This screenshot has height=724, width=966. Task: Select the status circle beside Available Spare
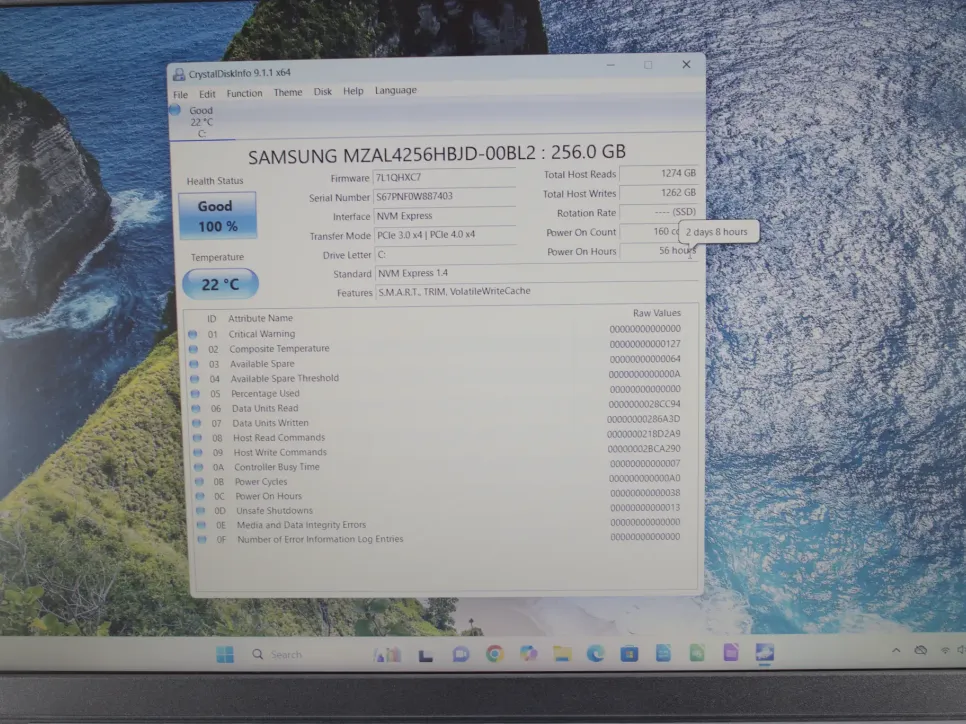194,364
